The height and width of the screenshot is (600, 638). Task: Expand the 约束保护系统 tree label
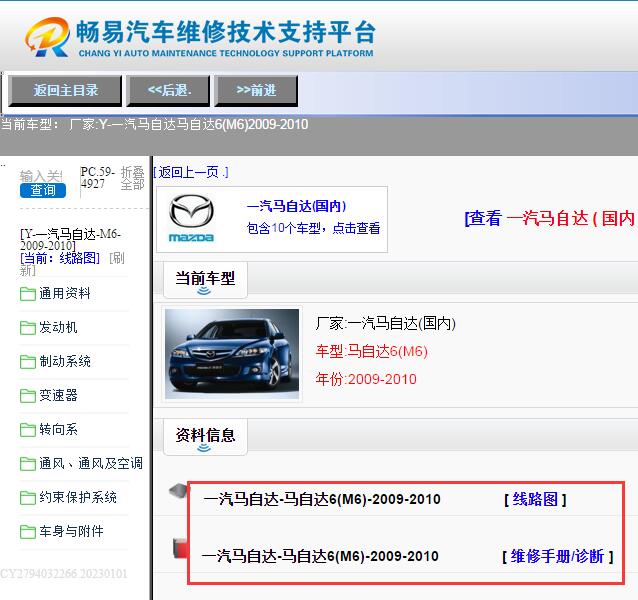[78, 497]
